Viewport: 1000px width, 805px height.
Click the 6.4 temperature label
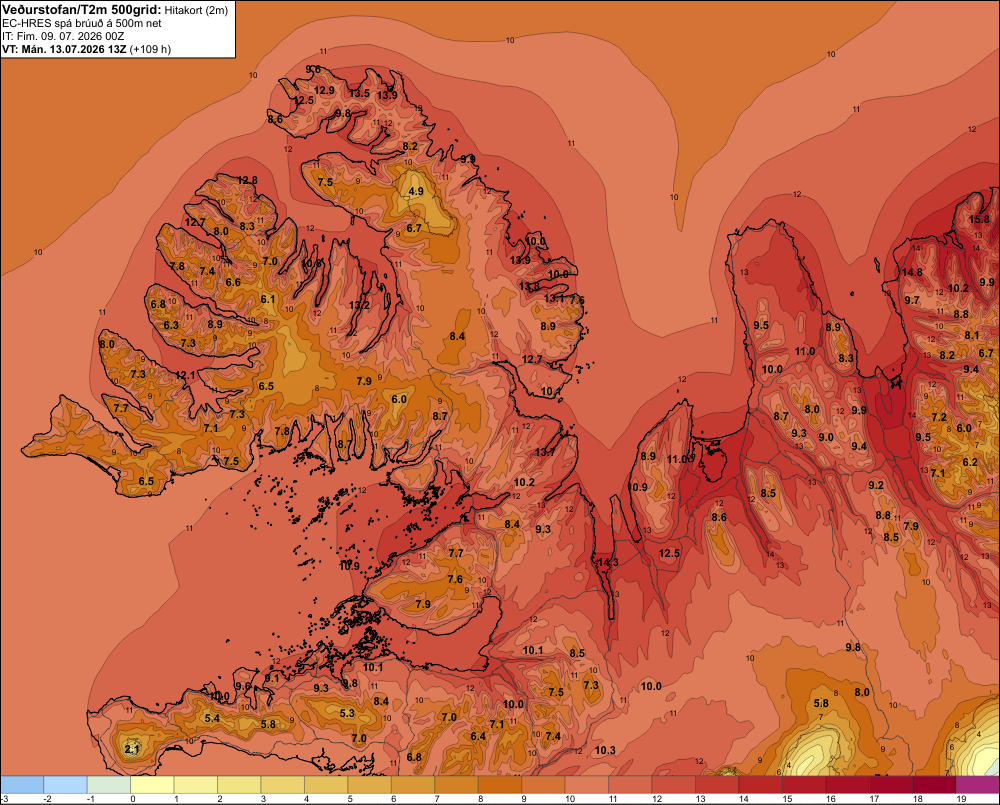(478, 736)
